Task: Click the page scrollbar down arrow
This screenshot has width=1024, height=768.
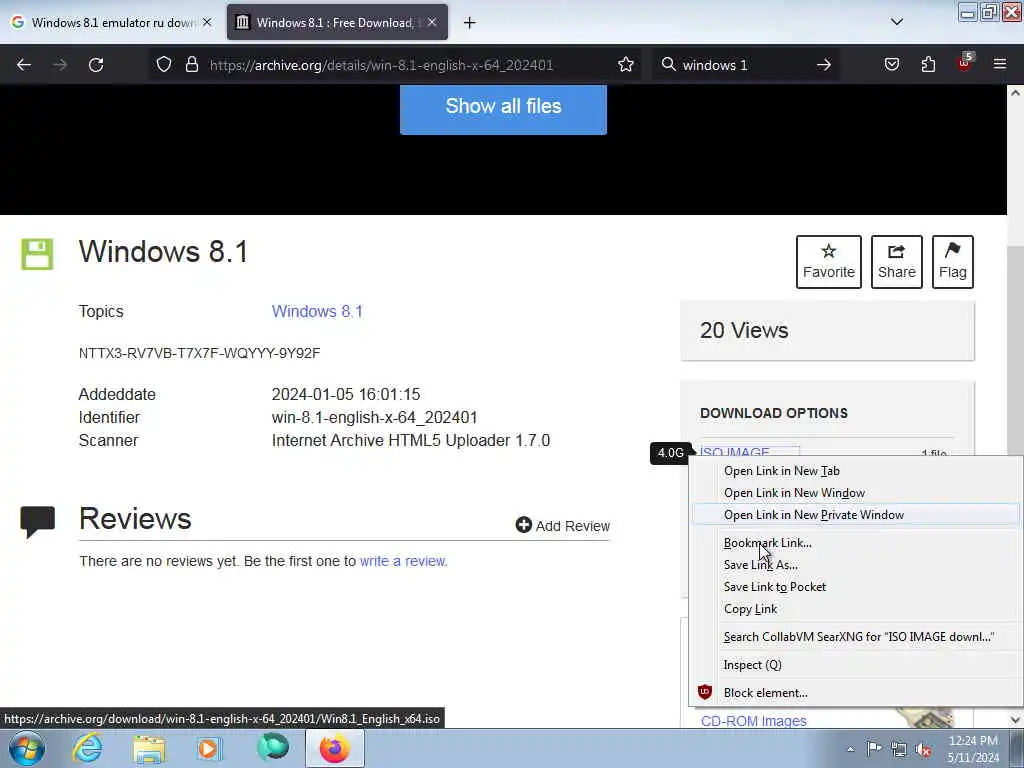Action: [1016, 720]
